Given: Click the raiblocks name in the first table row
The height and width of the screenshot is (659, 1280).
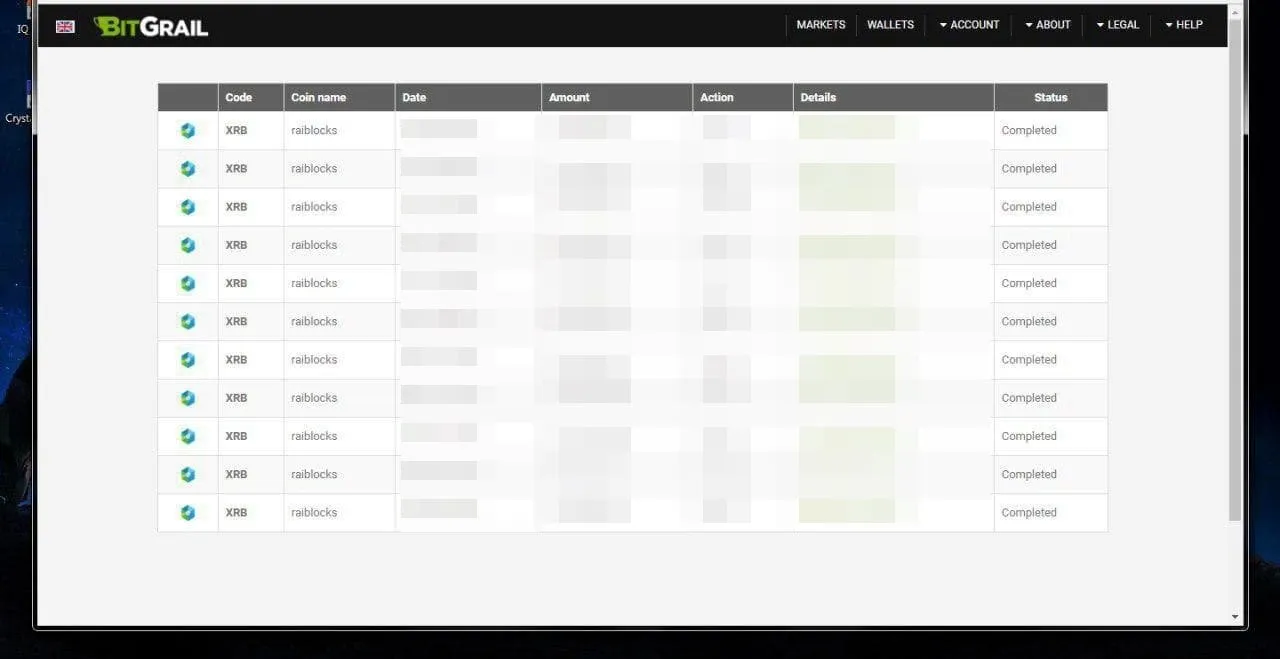Looking at the screenshot, I should (314, 130).
